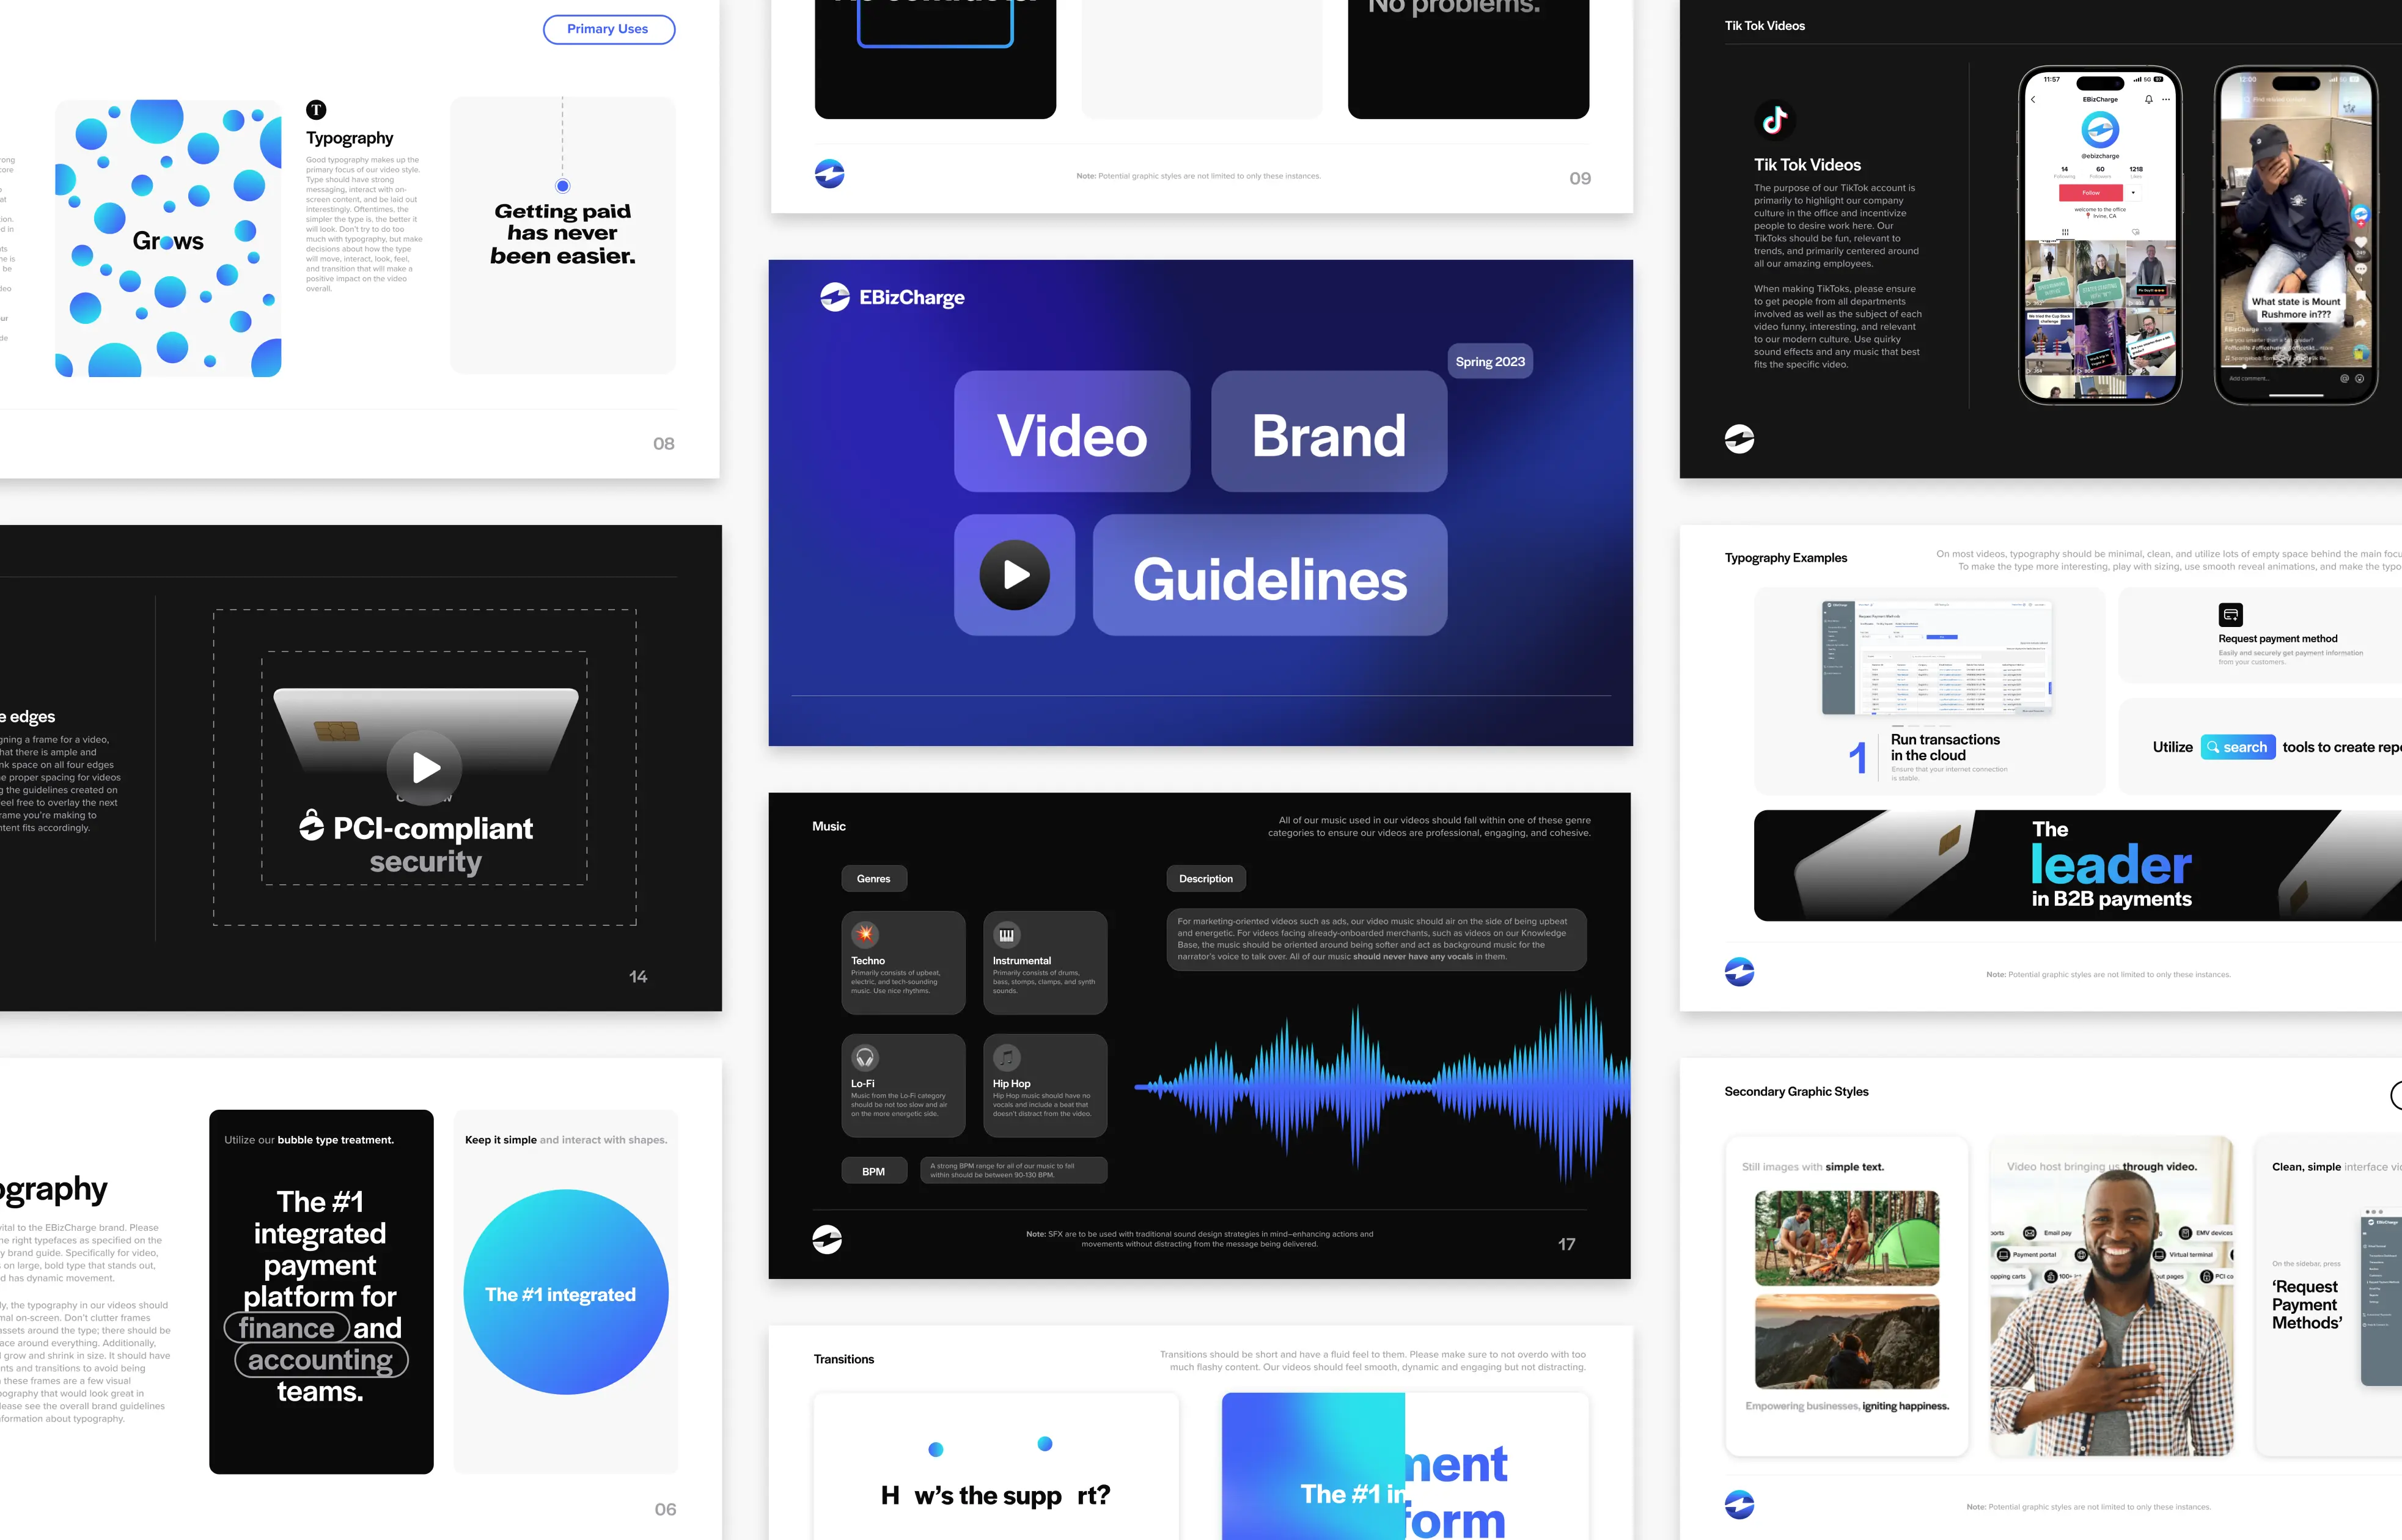The width and height of the screenshot is (2402, 1540).
Task: Open the camping friends photo
Action: pyautogui.click(x=1847, y=1238)
